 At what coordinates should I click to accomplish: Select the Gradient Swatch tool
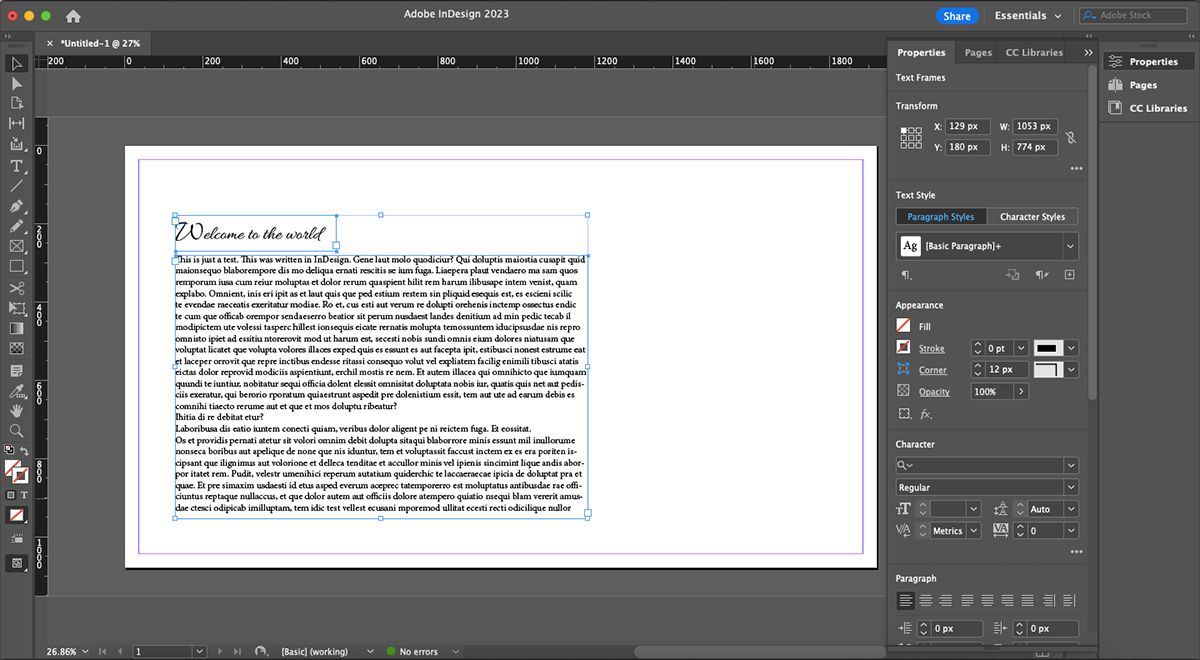(x=17, y=328)
